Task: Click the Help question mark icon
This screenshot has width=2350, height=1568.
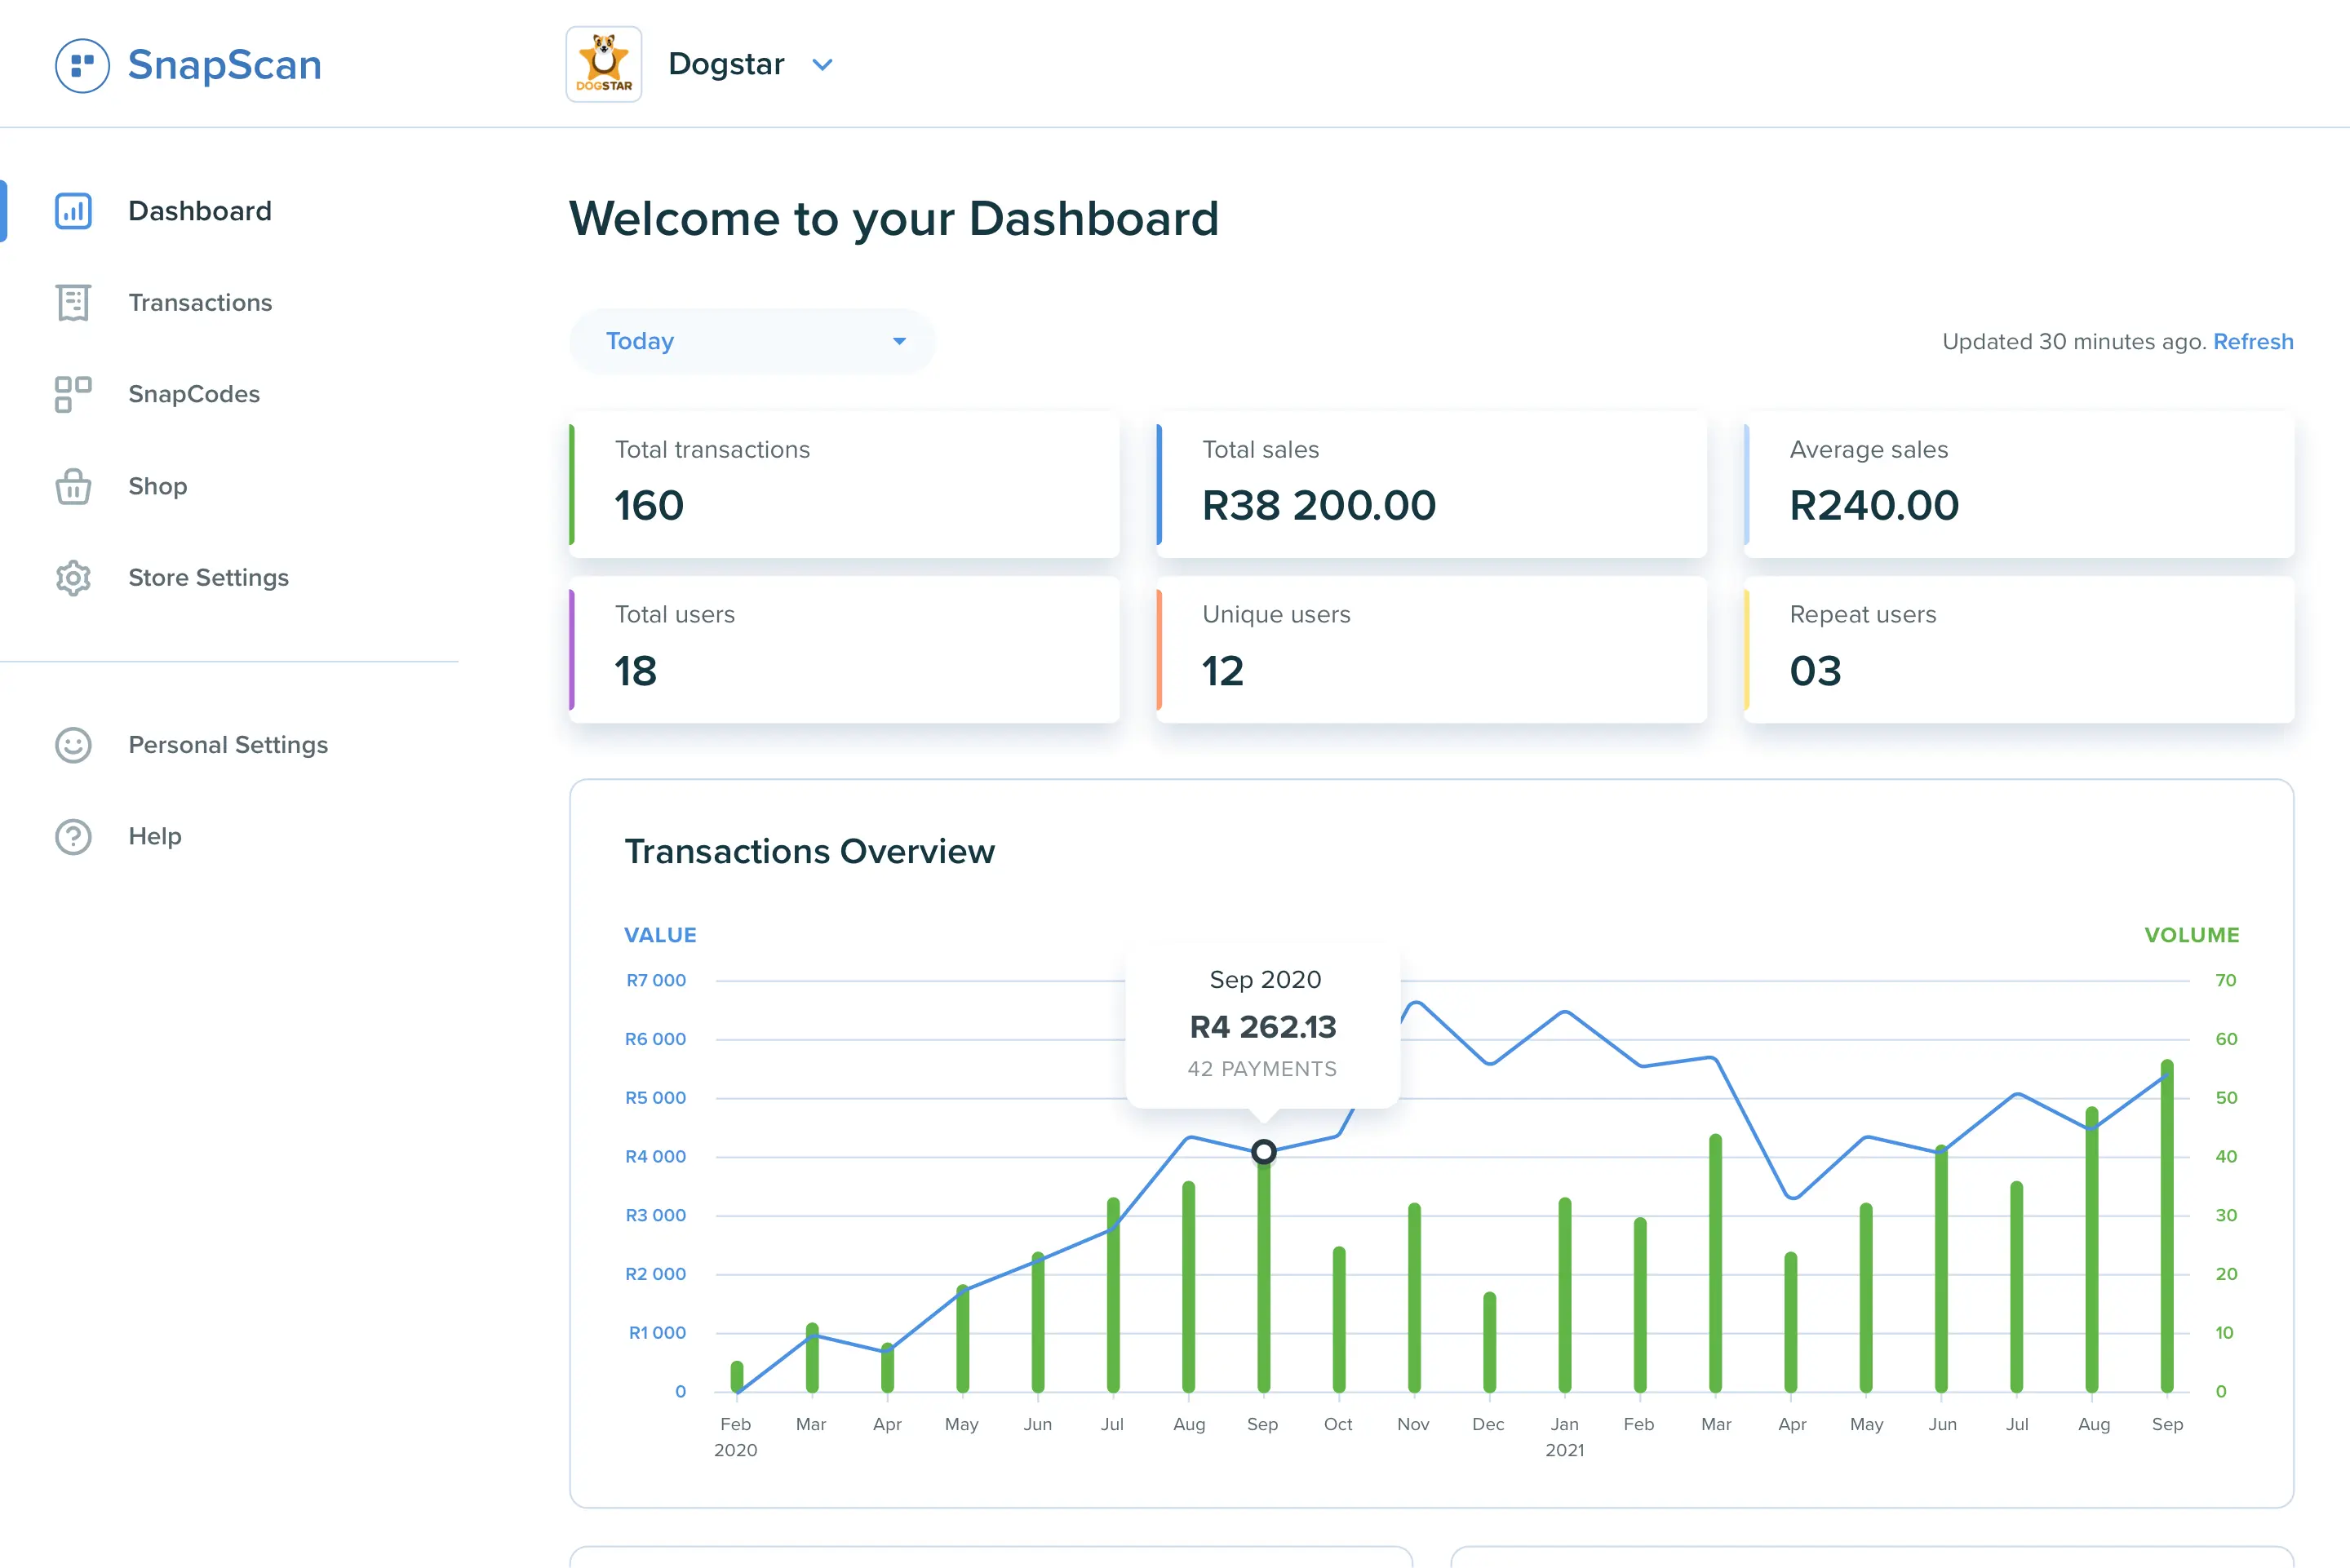Action: [71, 836]
